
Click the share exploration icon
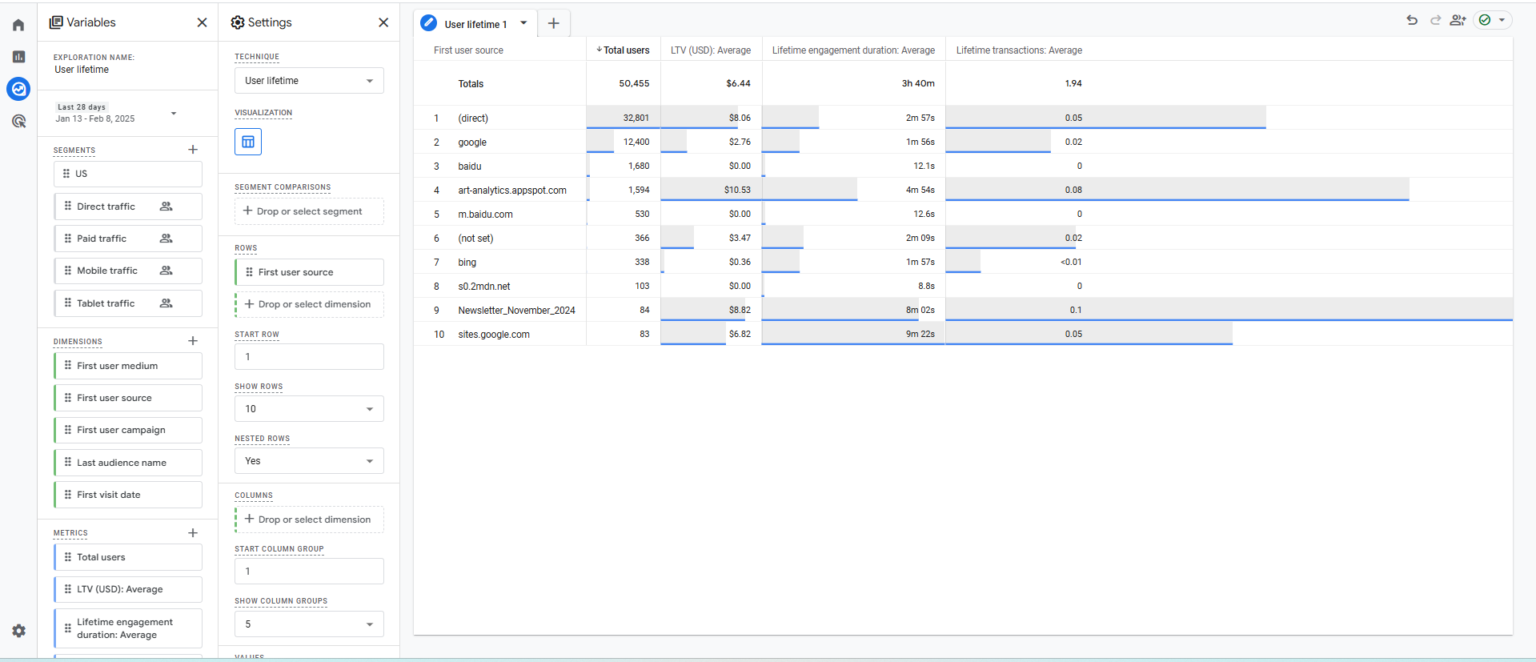[x=1457, y=20]
